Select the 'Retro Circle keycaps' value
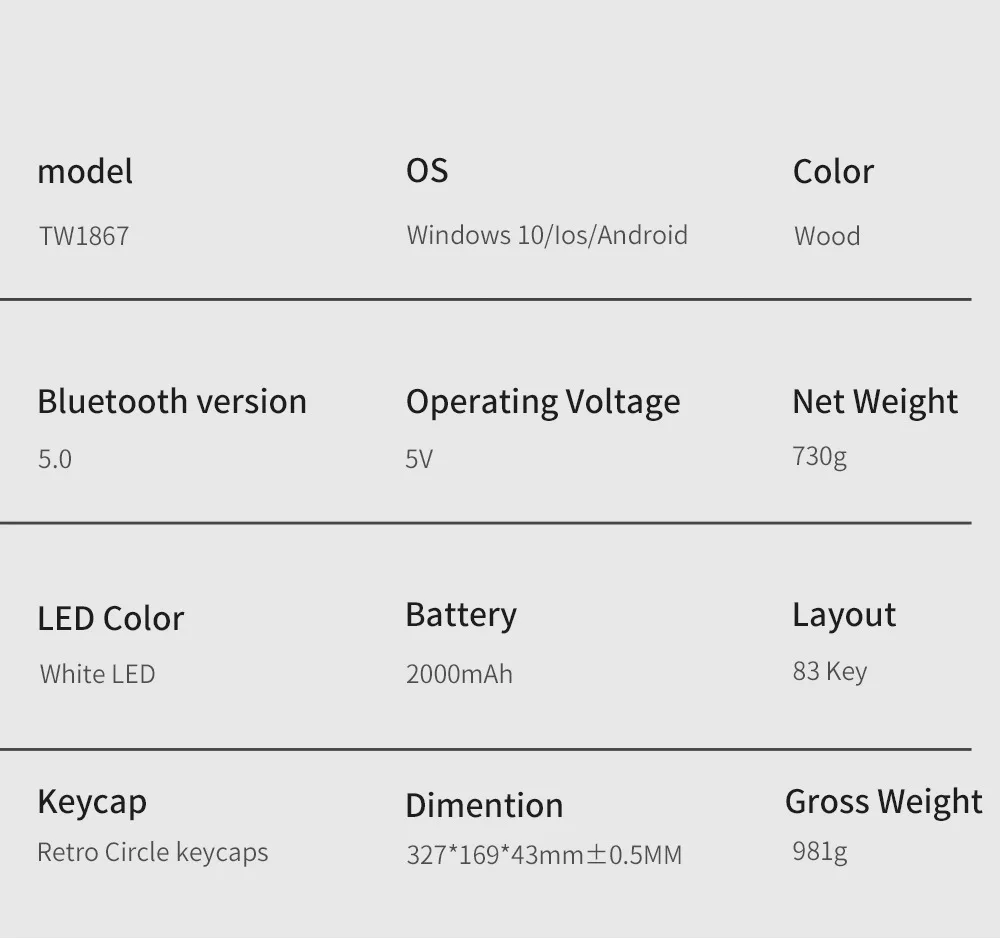1000x942 pixels. 153,853
